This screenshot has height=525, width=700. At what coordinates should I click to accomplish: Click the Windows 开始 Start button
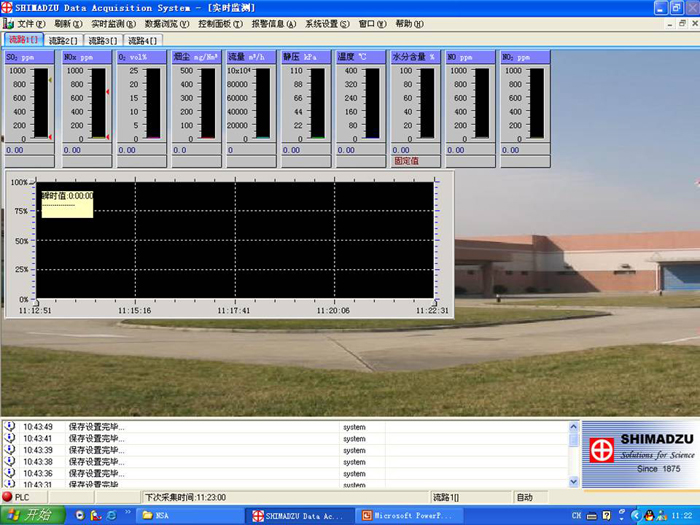pyautogui.click(x=33, y=515)
